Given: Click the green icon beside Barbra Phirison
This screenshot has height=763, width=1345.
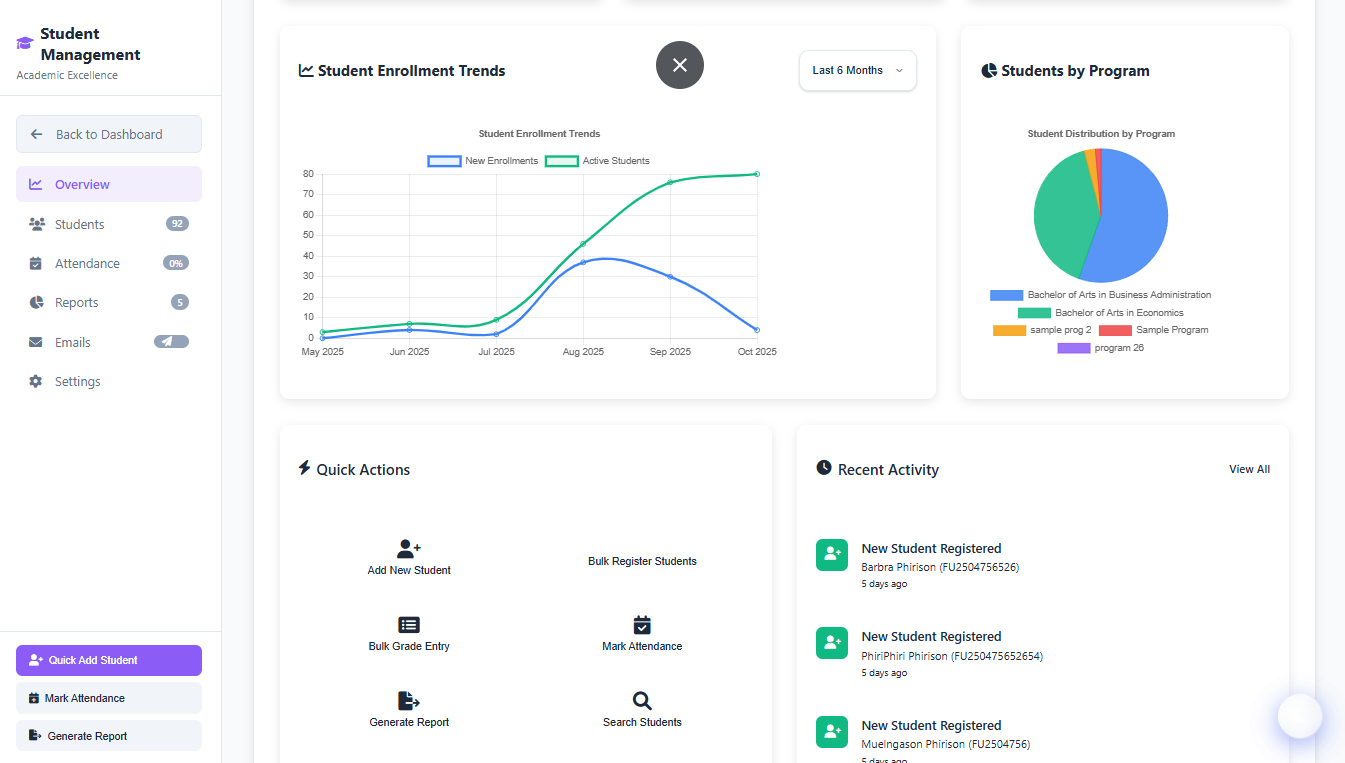Looking at the screenshot, I should pos(832,555).
